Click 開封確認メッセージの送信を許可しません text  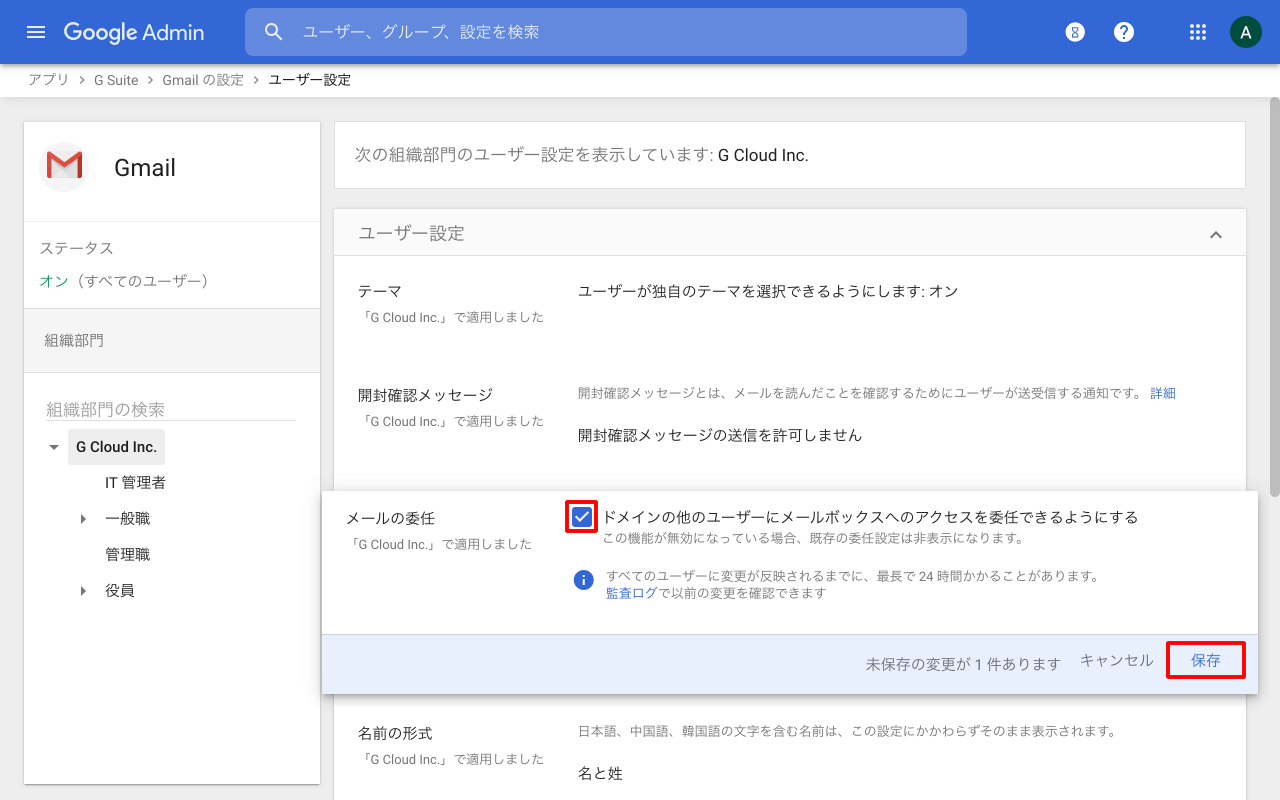coord(720,435)
